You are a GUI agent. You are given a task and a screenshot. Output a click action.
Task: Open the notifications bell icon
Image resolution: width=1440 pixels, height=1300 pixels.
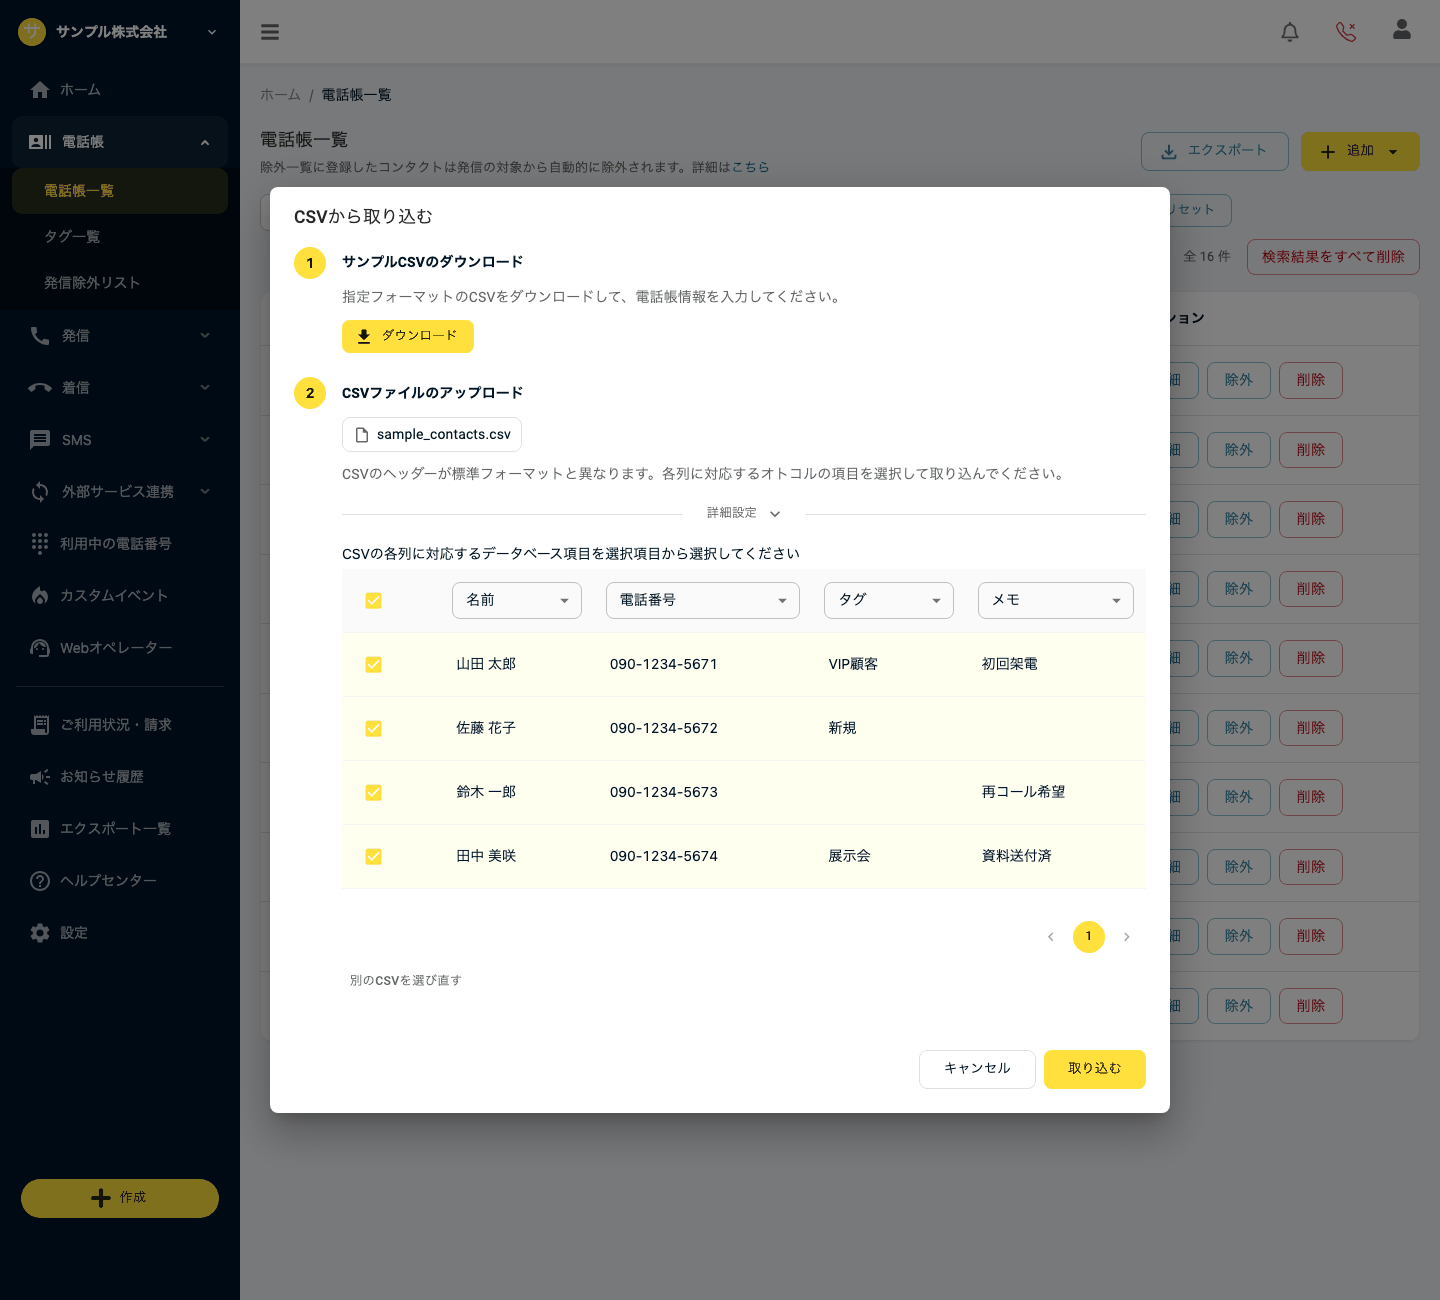point(1290,32)
